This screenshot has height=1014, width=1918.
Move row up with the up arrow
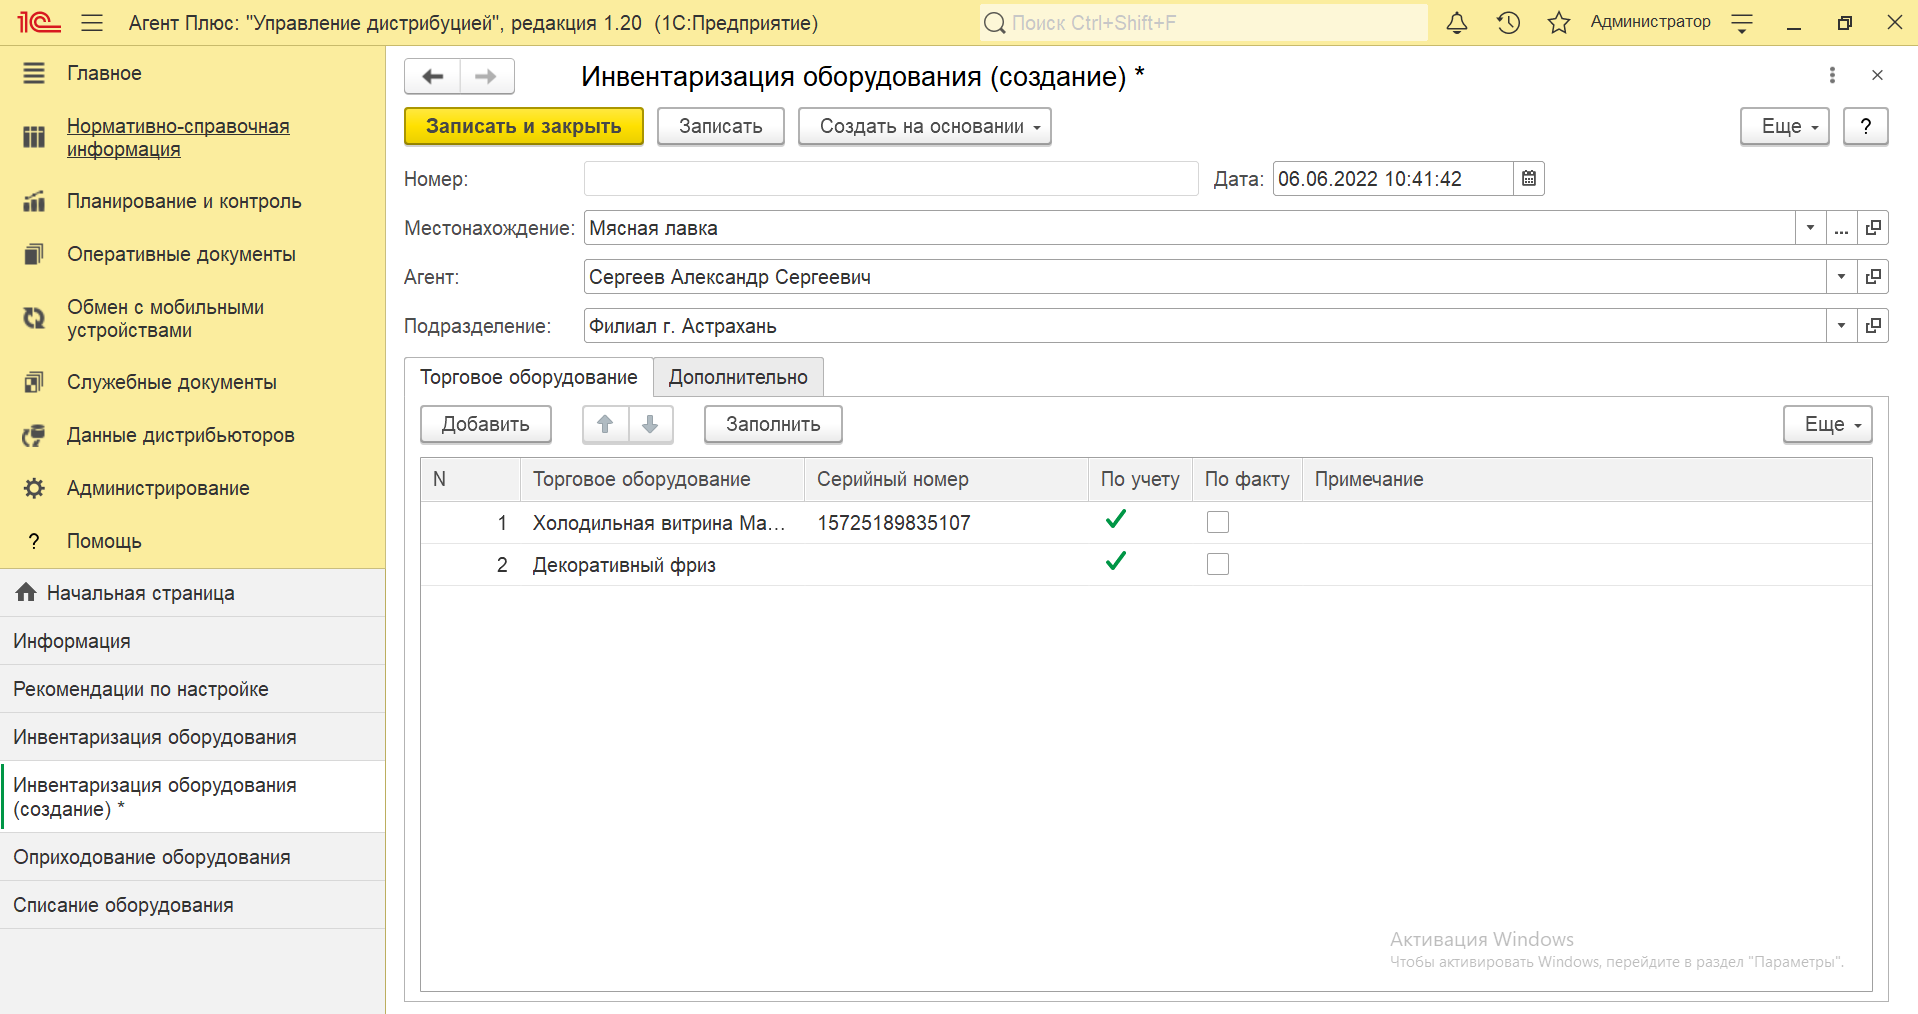pyautogui.click(x=605, y=424)
